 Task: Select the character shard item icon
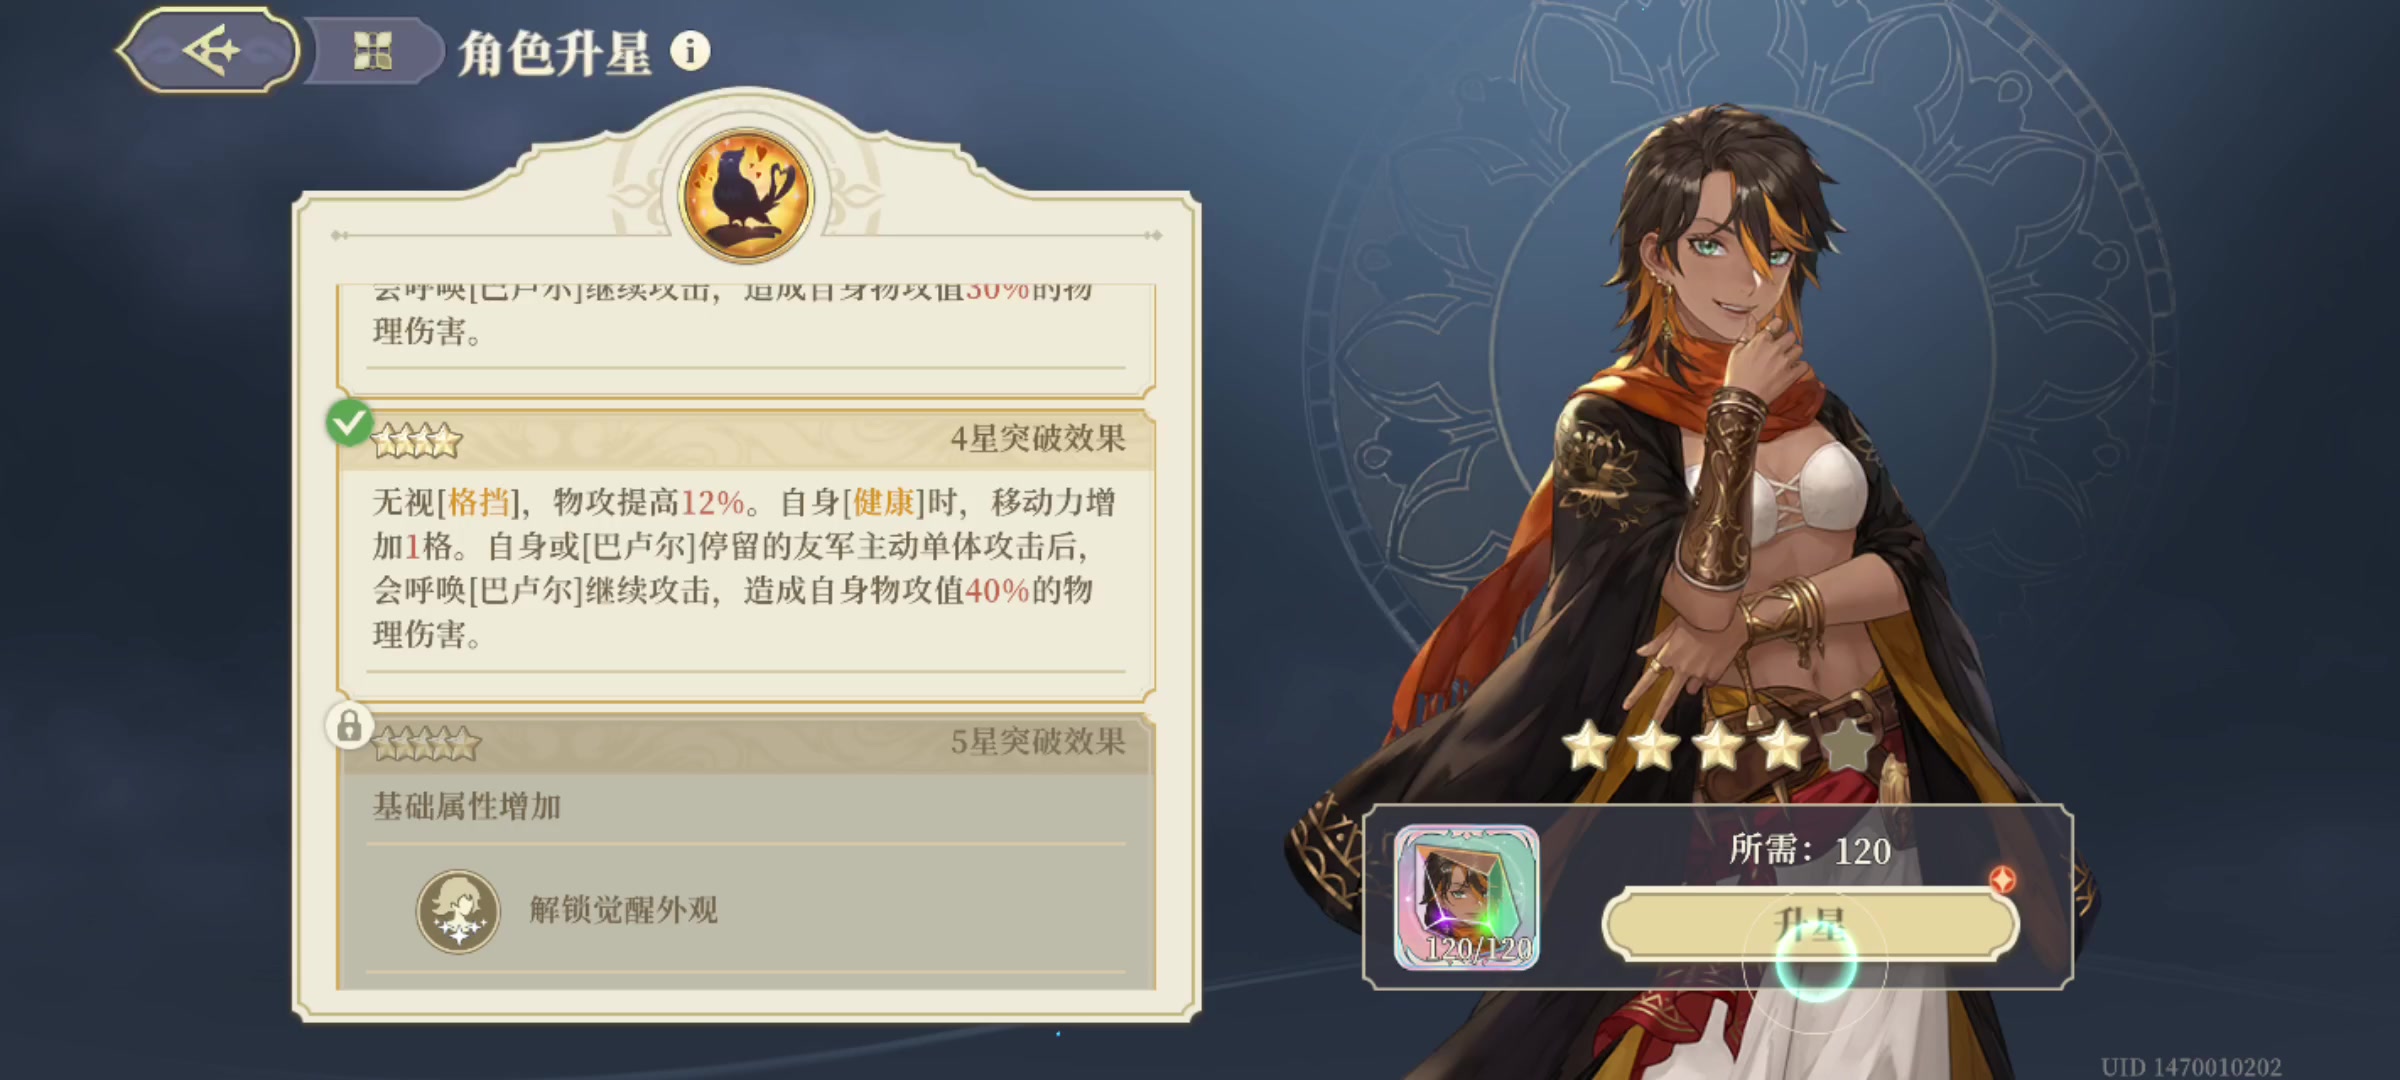(1467, 897)
